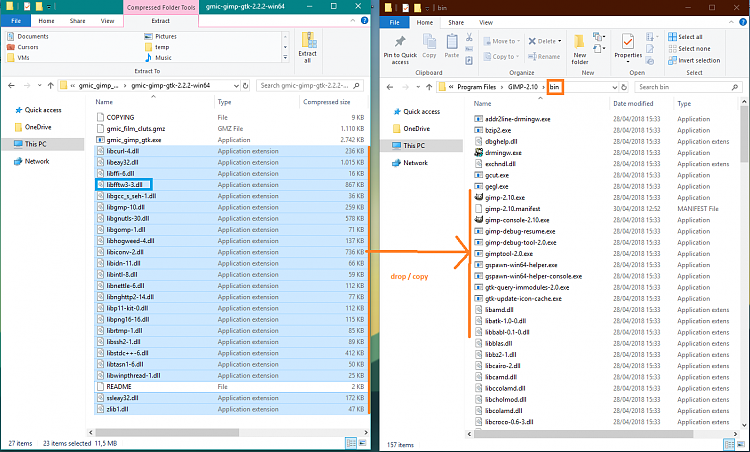Click Music destination in Extract To list
The image size is (750, 452).
point(158,57)
